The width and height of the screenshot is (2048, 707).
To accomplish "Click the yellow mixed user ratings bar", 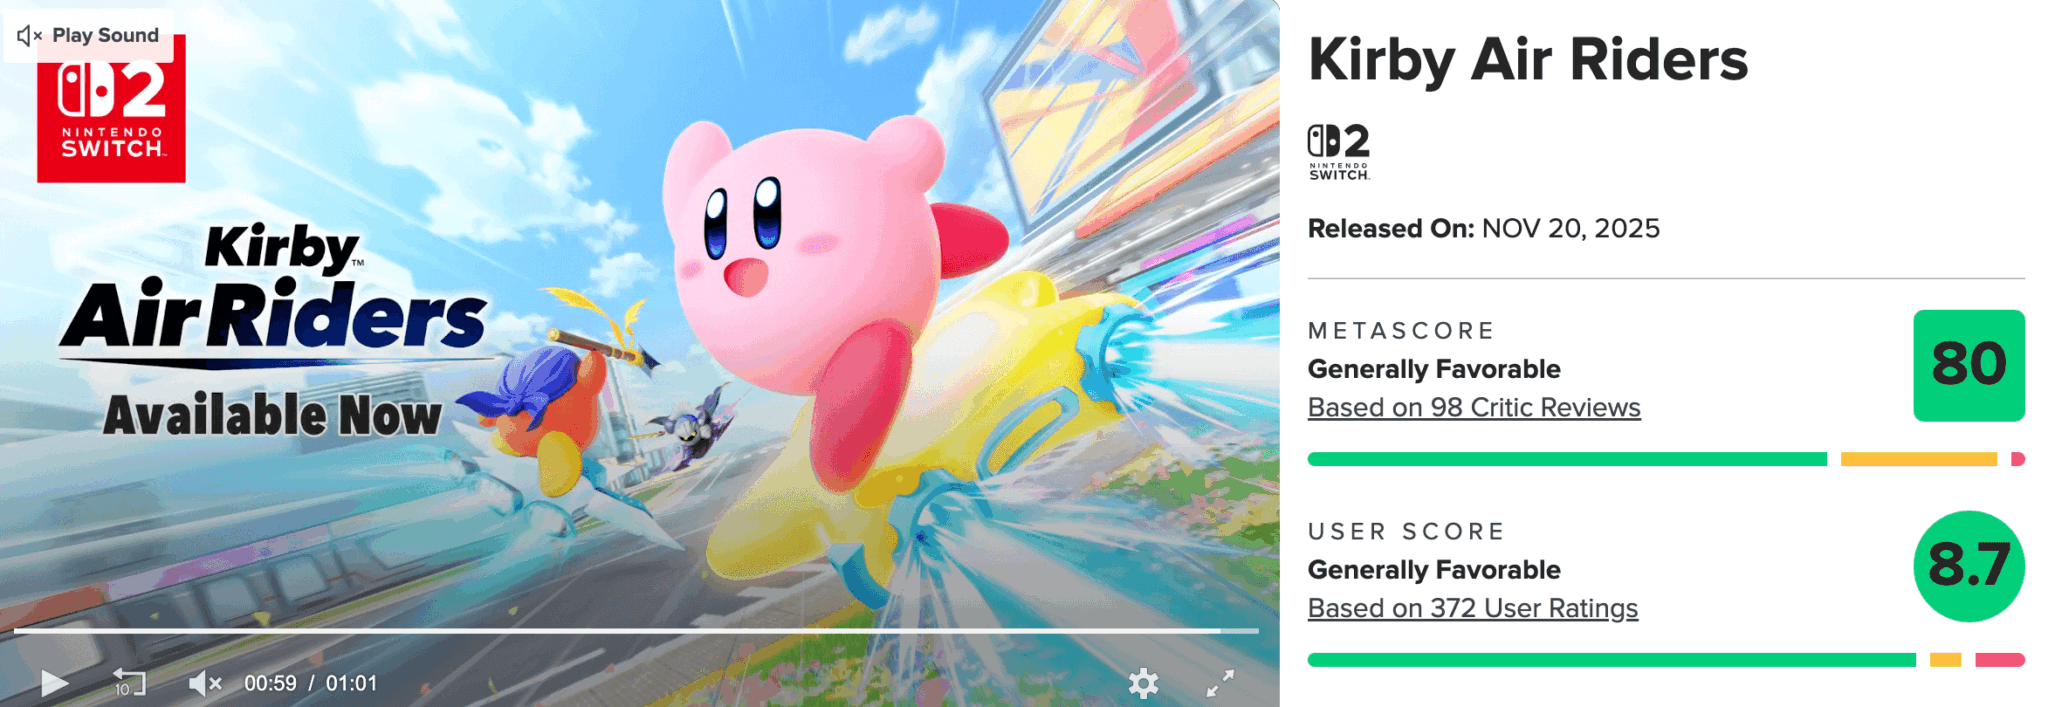I will pyautogui.click(x=1945, y=660).
